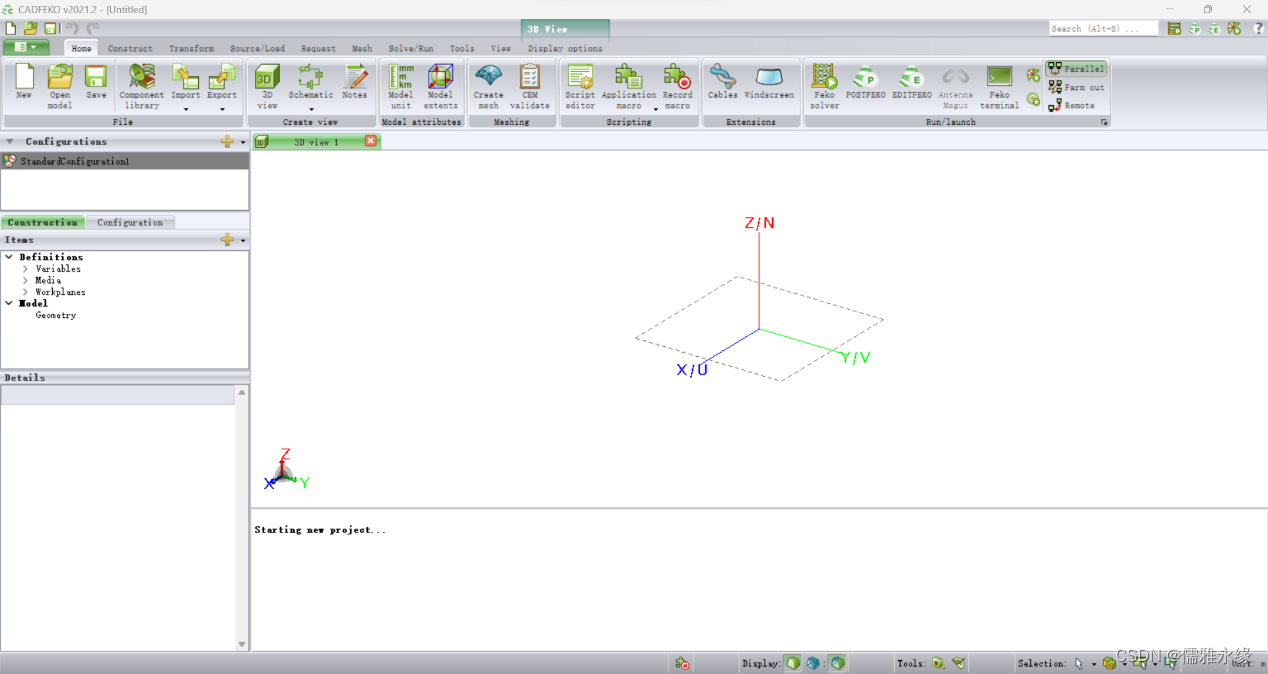
Task: Open the Import dropdown arrow
Action: pos(186,109)
